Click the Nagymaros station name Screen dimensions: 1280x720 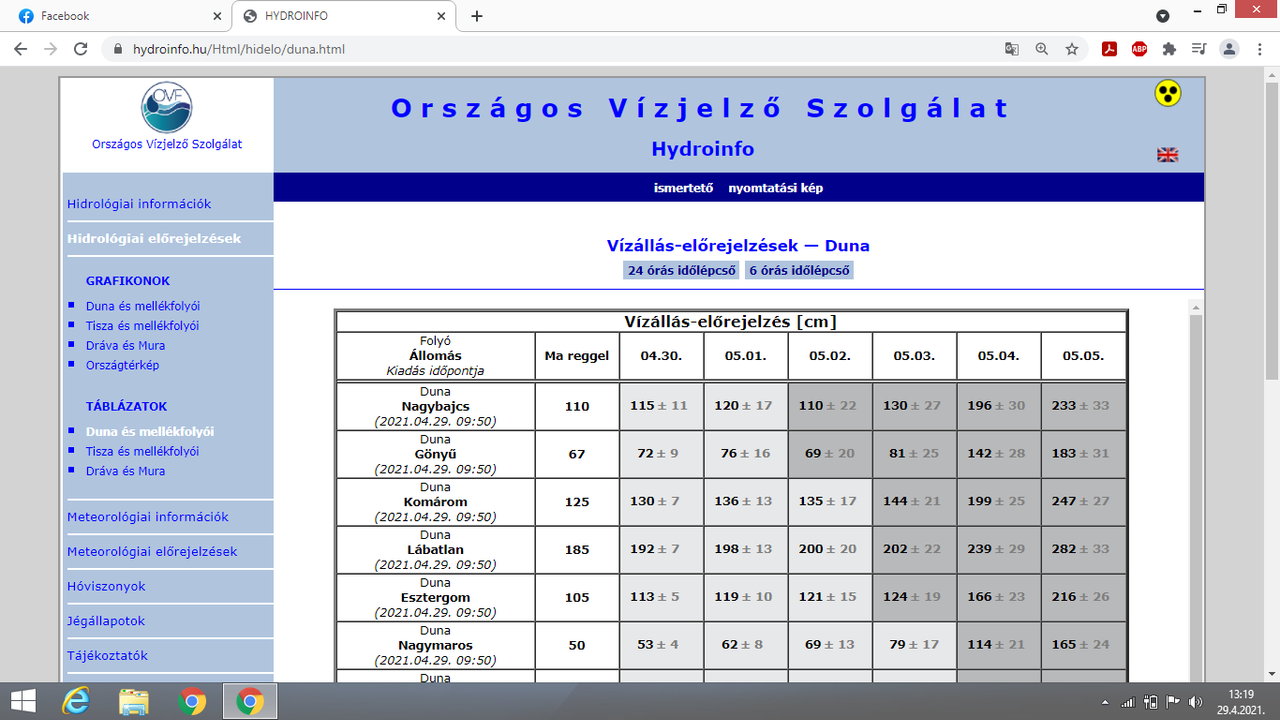click(436, 645)
